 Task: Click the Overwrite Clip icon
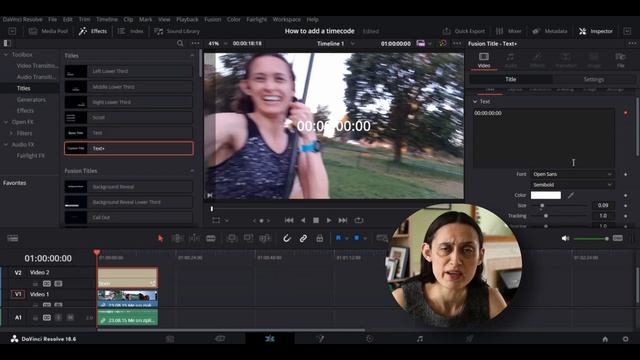point(248,238)
